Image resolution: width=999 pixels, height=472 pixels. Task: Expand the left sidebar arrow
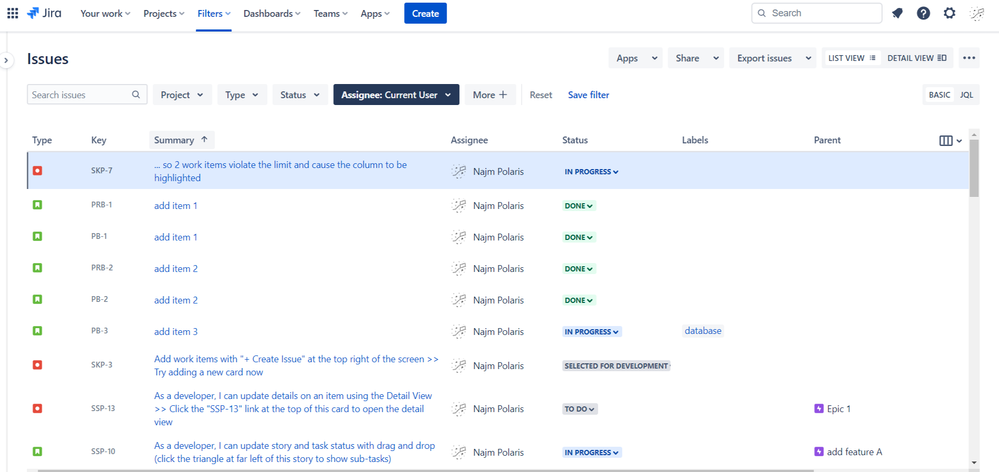click(6, 60)
